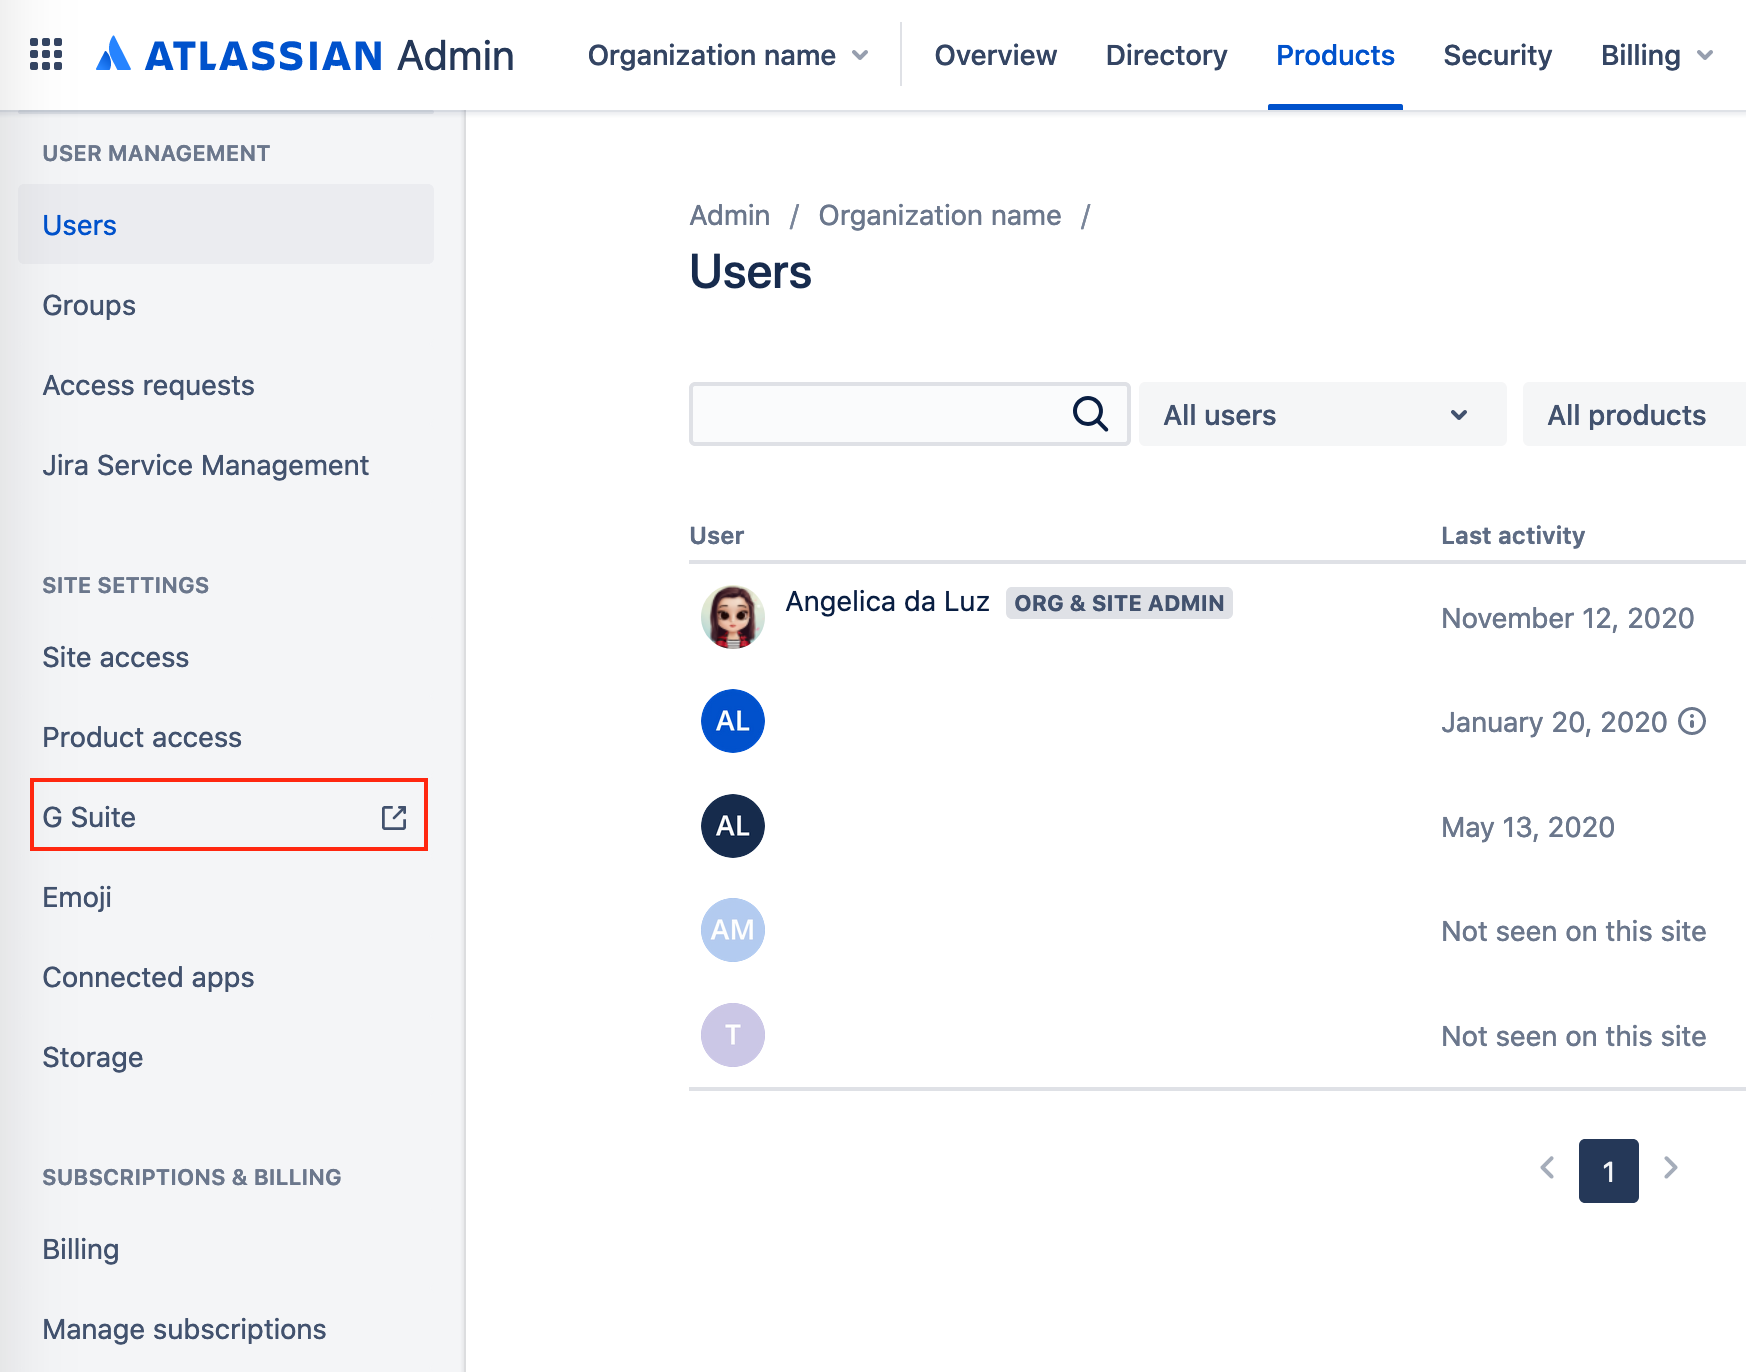Click Angelica da Luz's profile avatar
This screenshot has height=1372, width=1746.
click(x=732, y=617)
